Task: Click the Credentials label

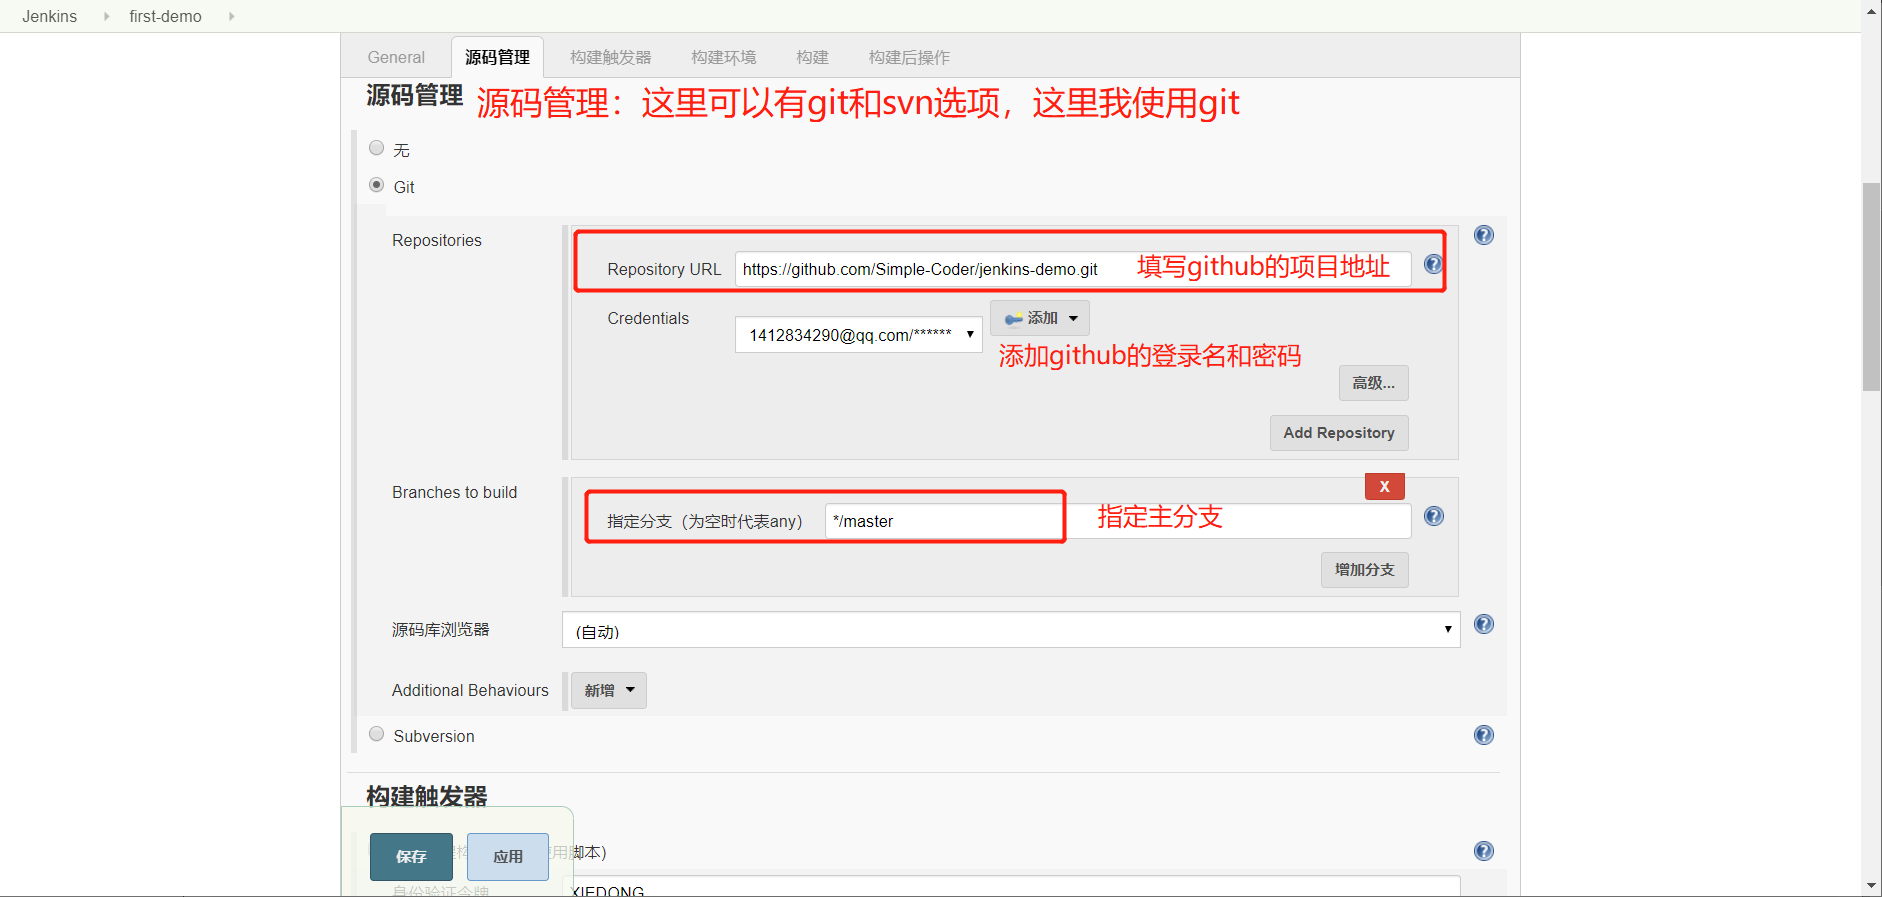Action: point(648,318)
